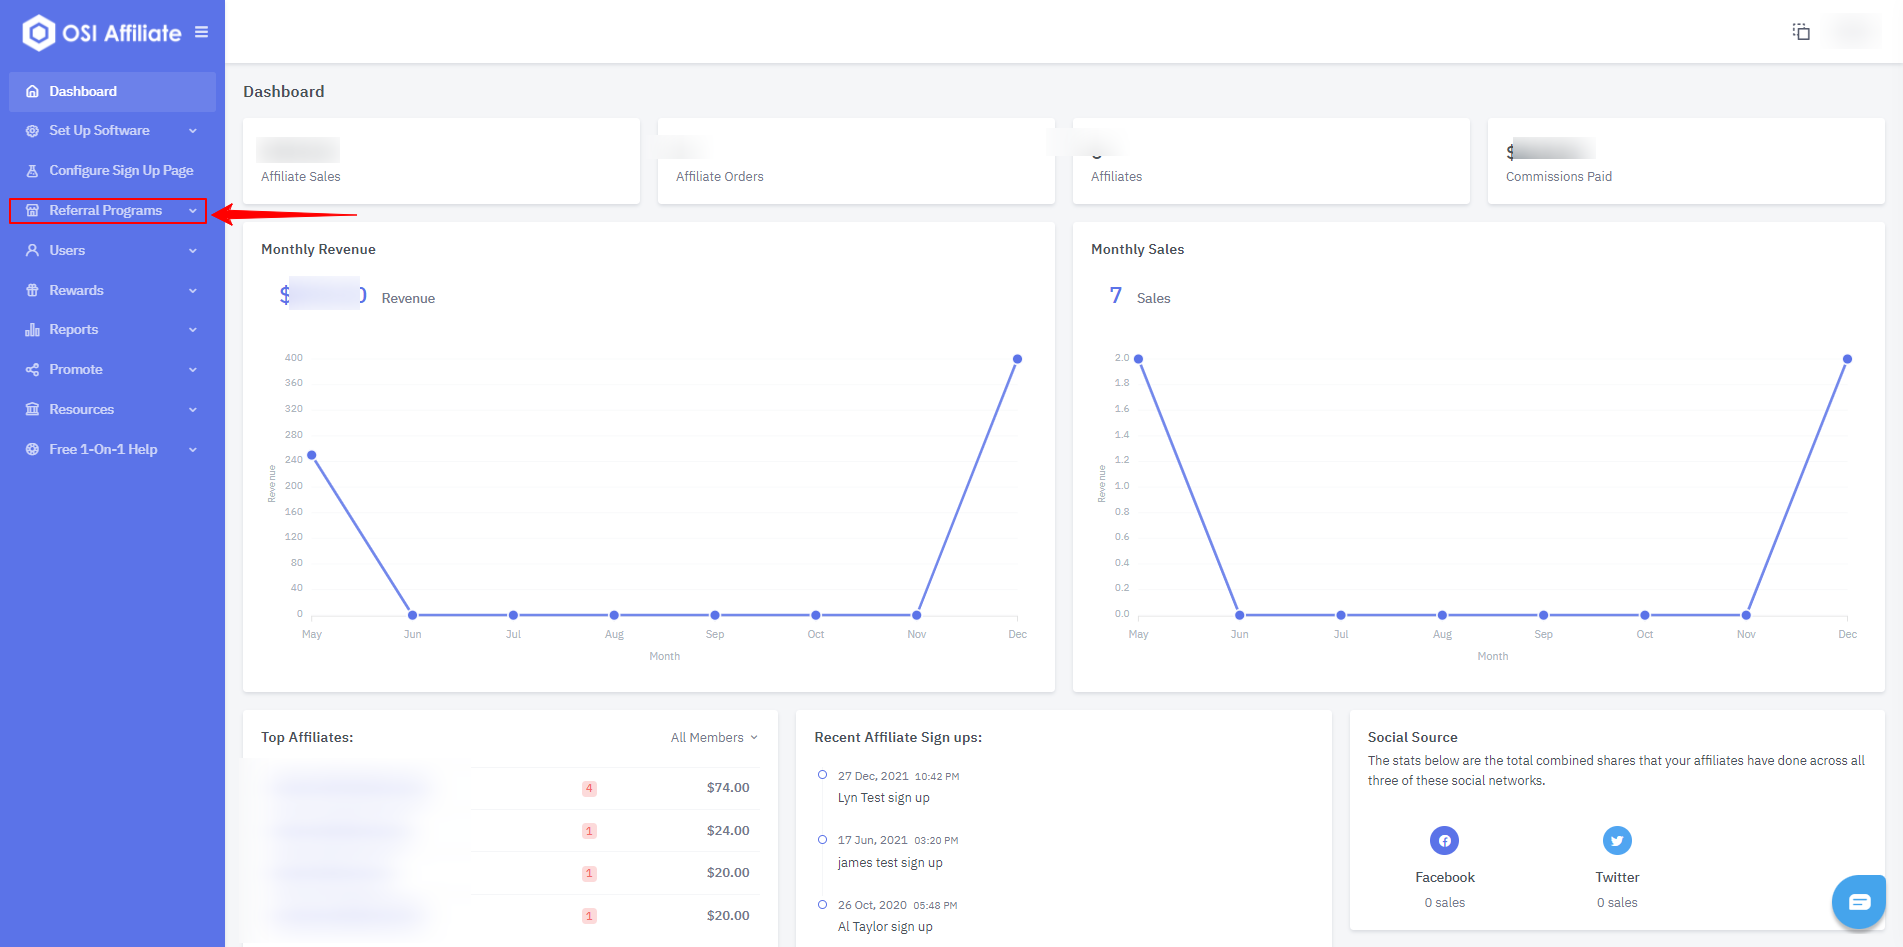Image resolution: width=1903 pixels, height=947 pixels.
Task: Click the 17 Jun, 2021 sign up date
Action: (x=872, y=840)
